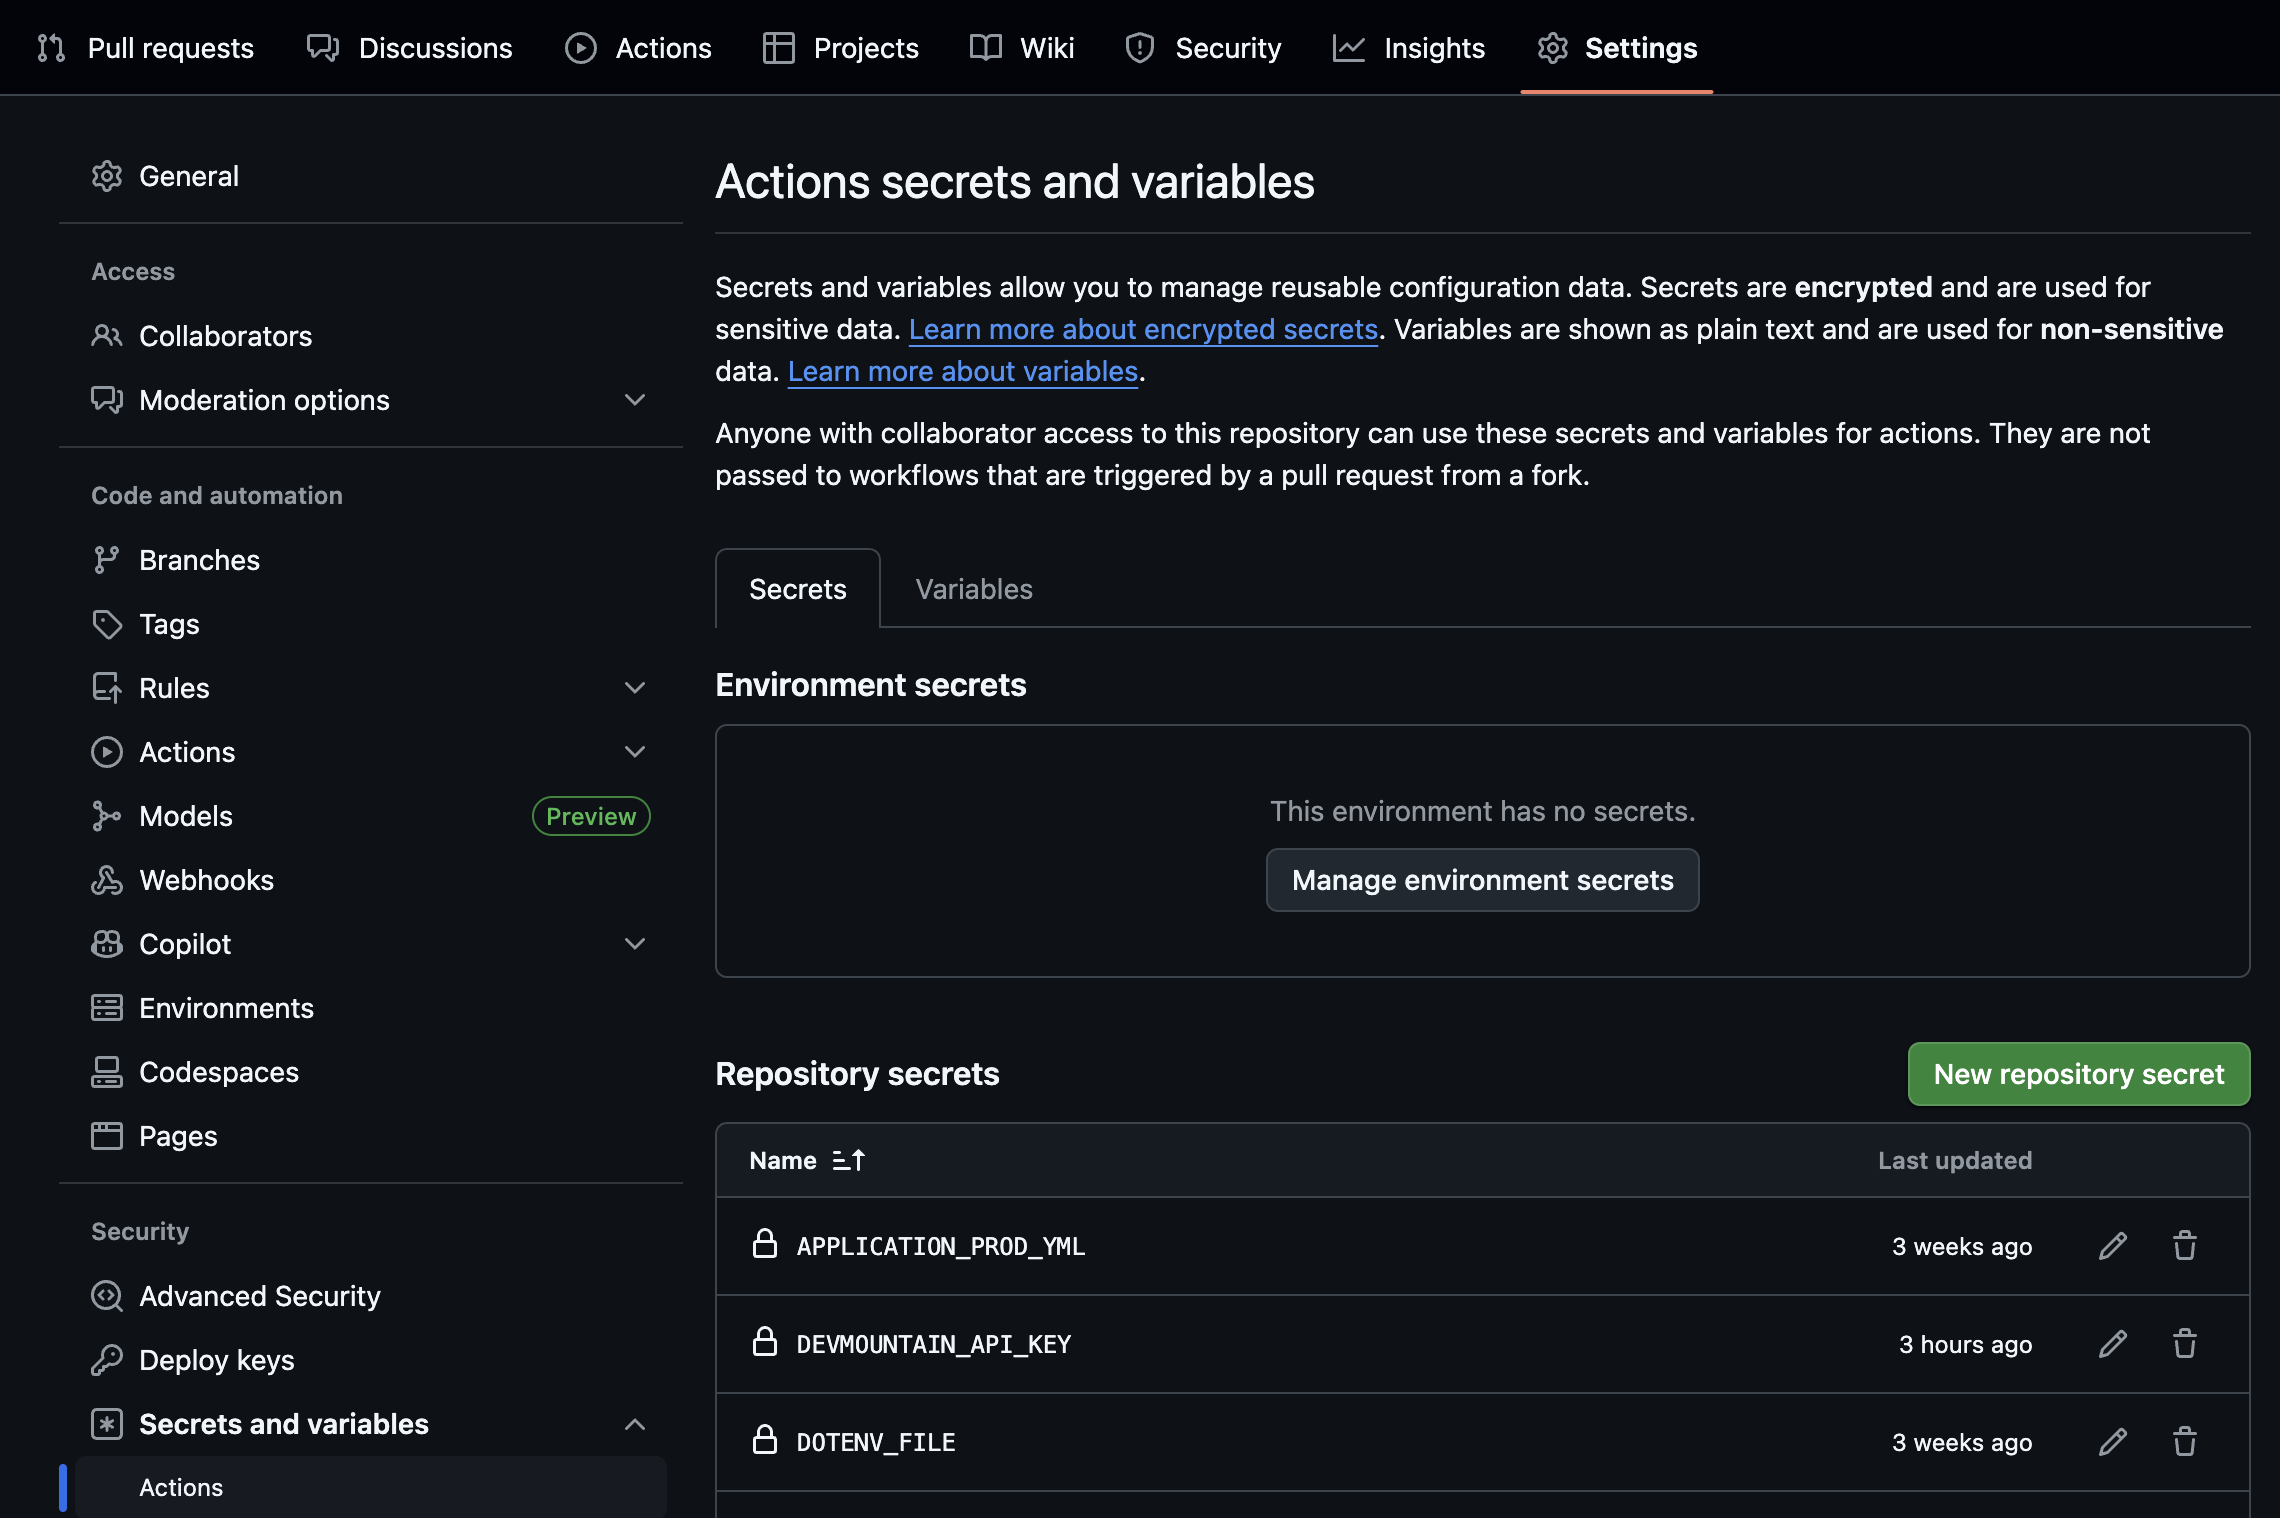Click the Branches icon in the sidebar
Image resolution: width=2280 pixels, height=1518 pixels.
coord(107,560)
